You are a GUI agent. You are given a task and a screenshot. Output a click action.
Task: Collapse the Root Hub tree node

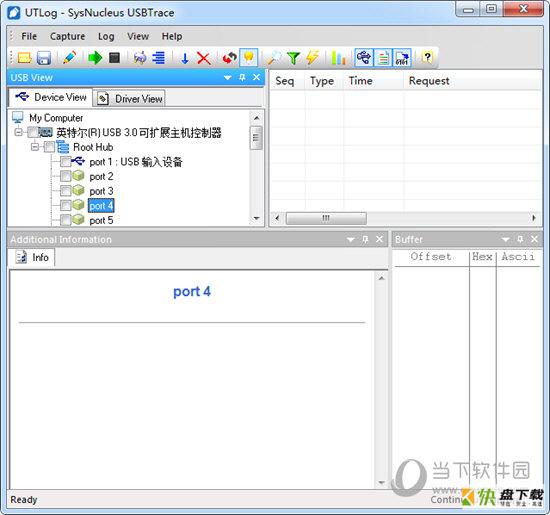[x=35, y=147]
